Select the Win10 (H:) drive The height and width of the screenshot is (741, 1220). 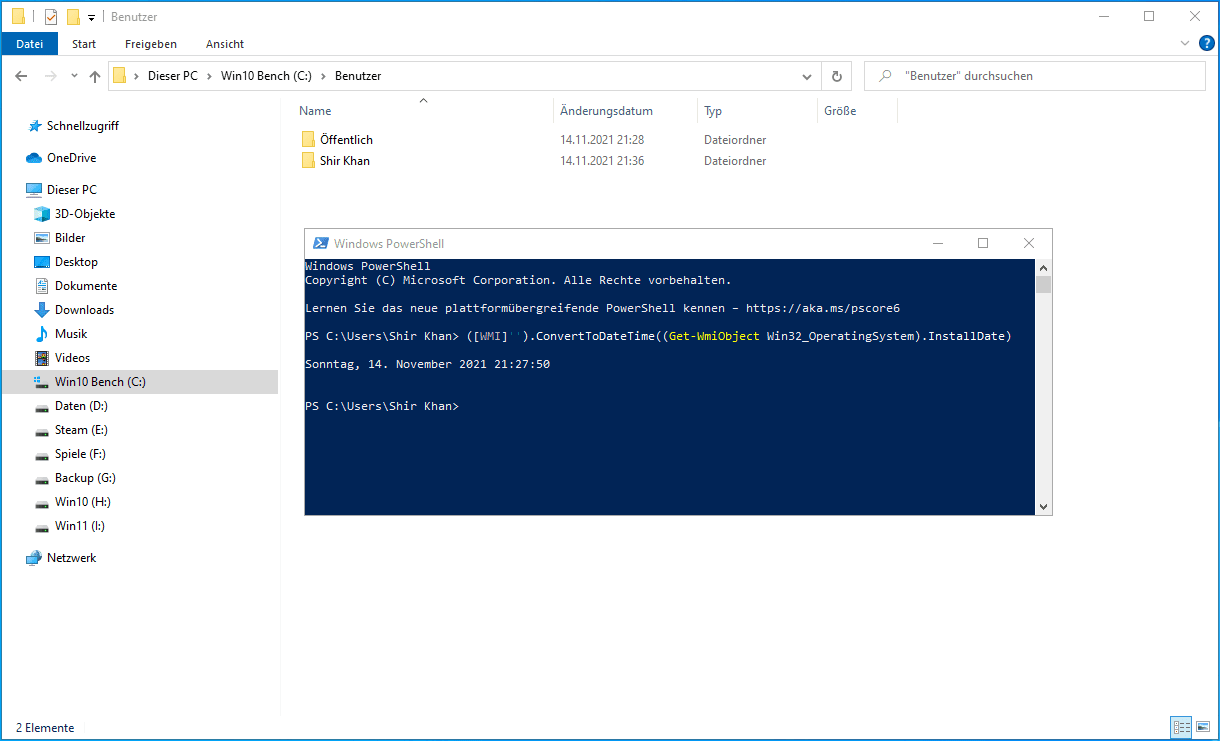click(x=82, y=502)
